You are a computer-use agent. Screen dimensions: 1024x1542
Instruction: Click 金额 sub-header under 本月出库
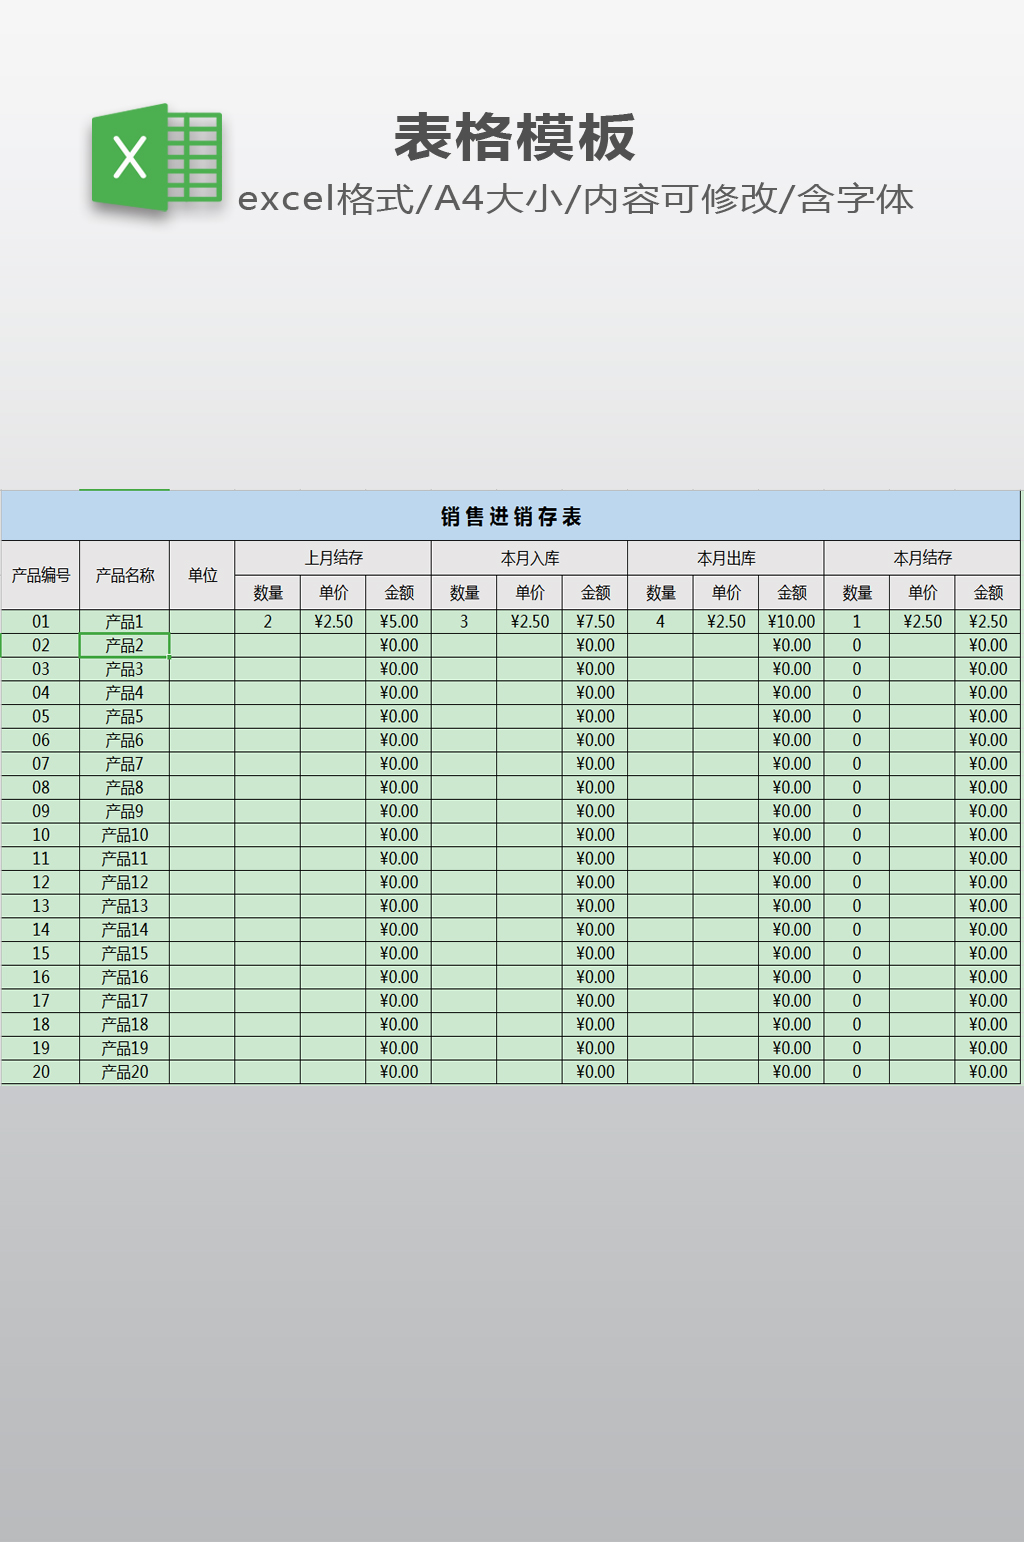[792, 593]
